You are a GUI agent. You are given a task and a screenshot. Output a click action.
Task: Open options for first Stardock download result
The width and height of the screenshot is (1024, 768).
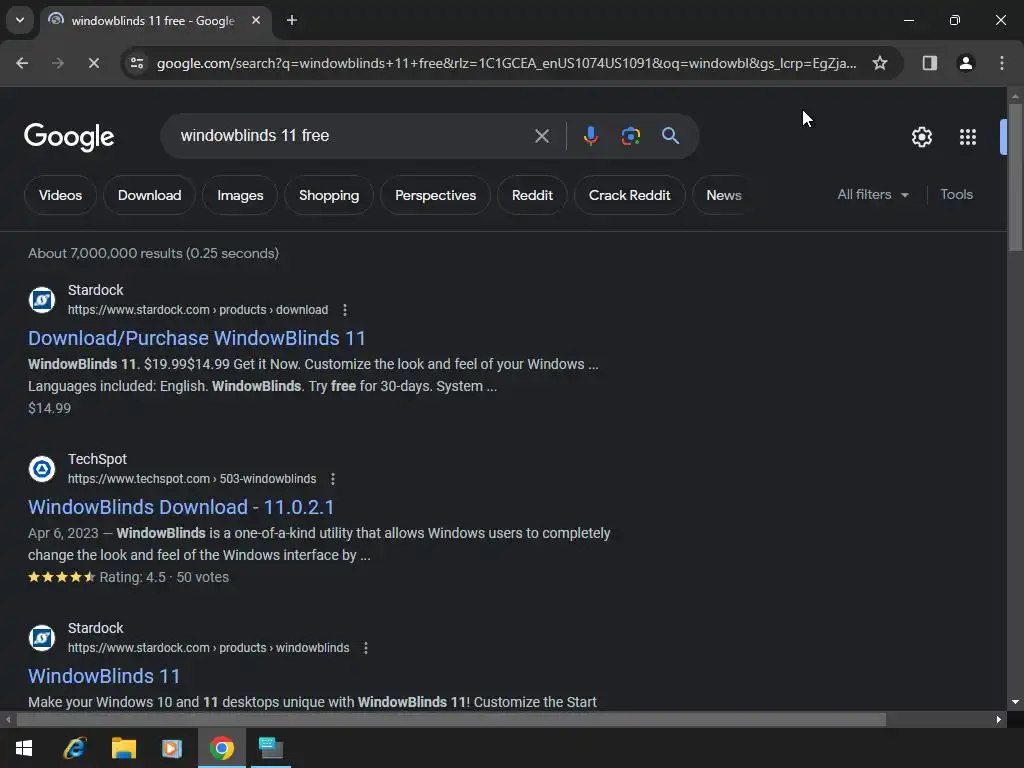click(345, 310)
